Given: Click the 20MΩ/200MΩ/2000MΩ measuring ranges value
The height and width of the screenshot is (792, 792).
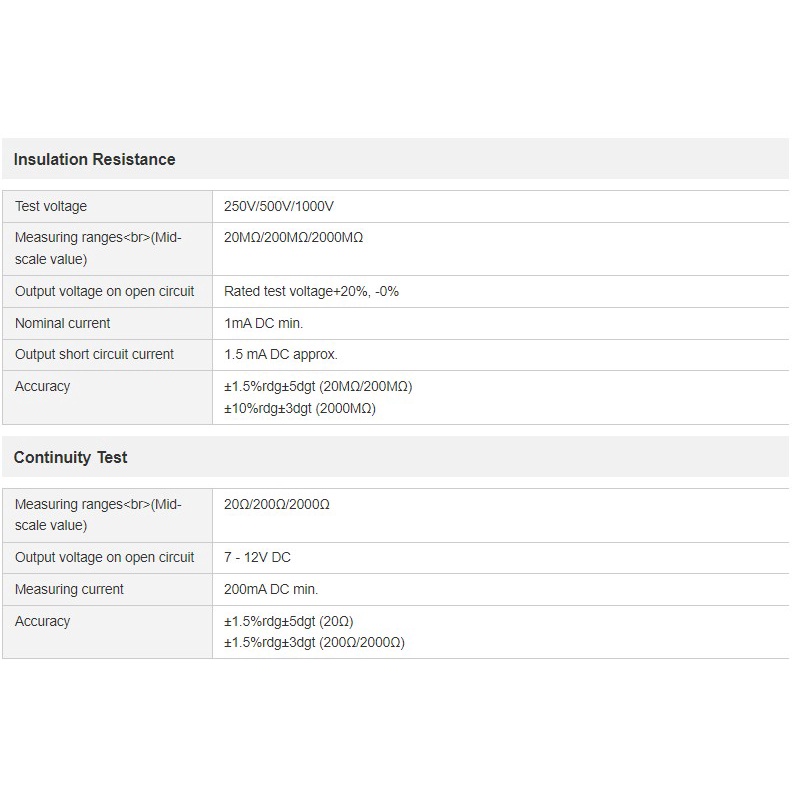Looking at the screenshot, I should (x=293, y=237).
